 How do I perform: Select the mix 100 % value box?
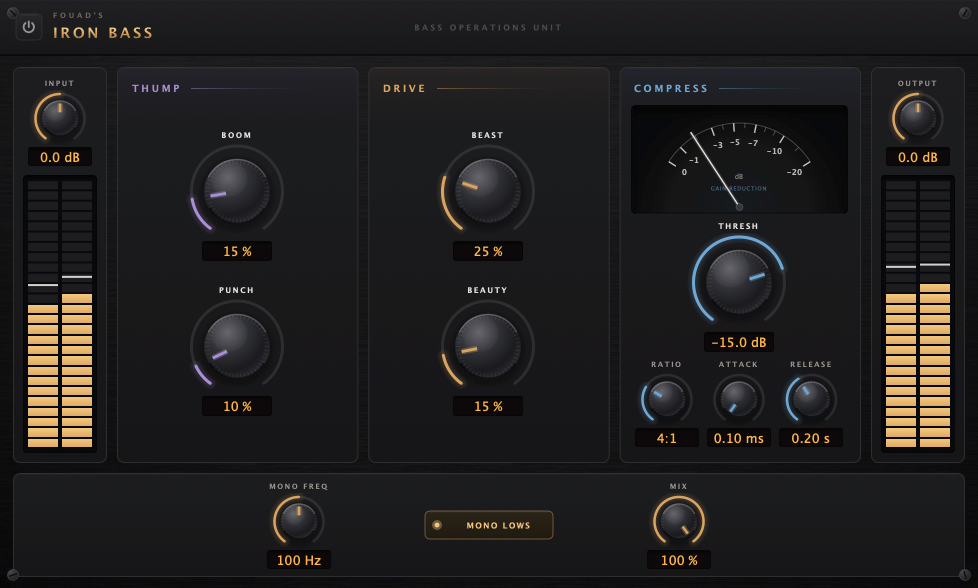coord(679,560)
